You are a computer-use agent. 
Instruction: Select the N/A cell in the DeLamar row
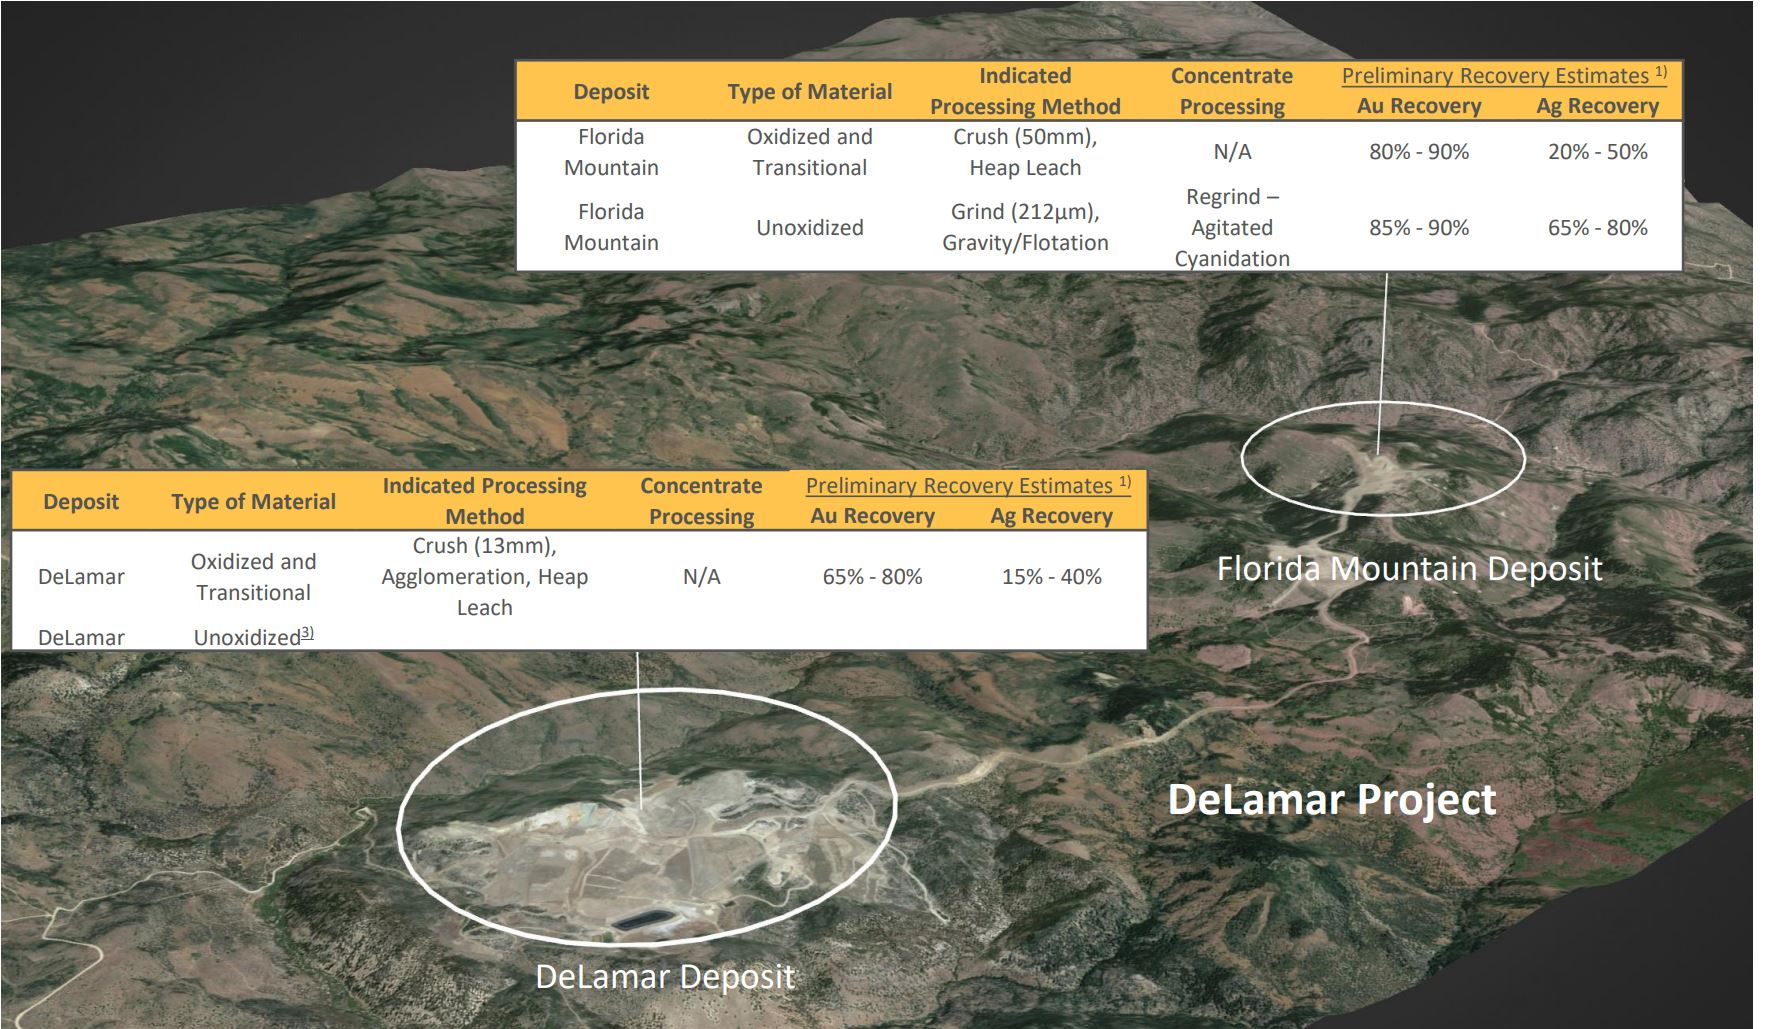(x=701, y=577)
